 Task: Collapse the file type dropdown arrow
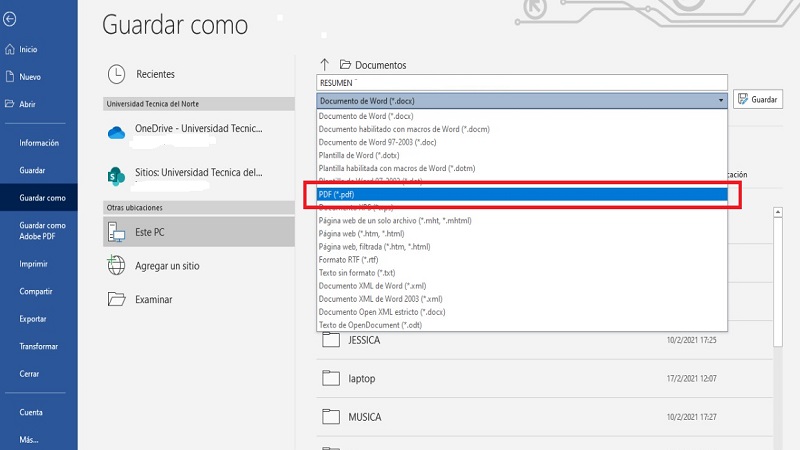[720, 101]
